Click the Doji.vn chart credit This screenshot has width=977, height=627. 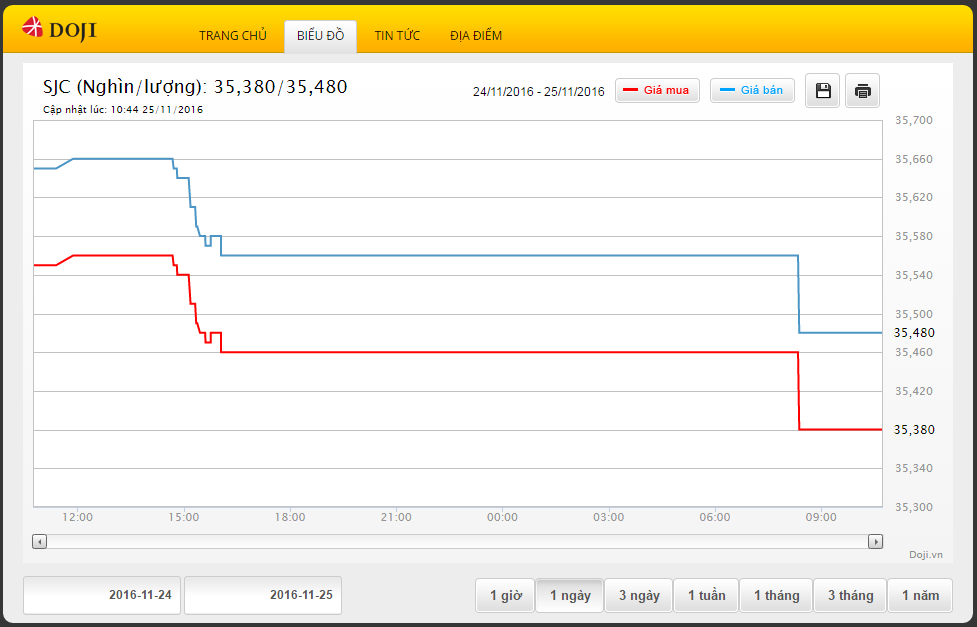click(925, 555)
